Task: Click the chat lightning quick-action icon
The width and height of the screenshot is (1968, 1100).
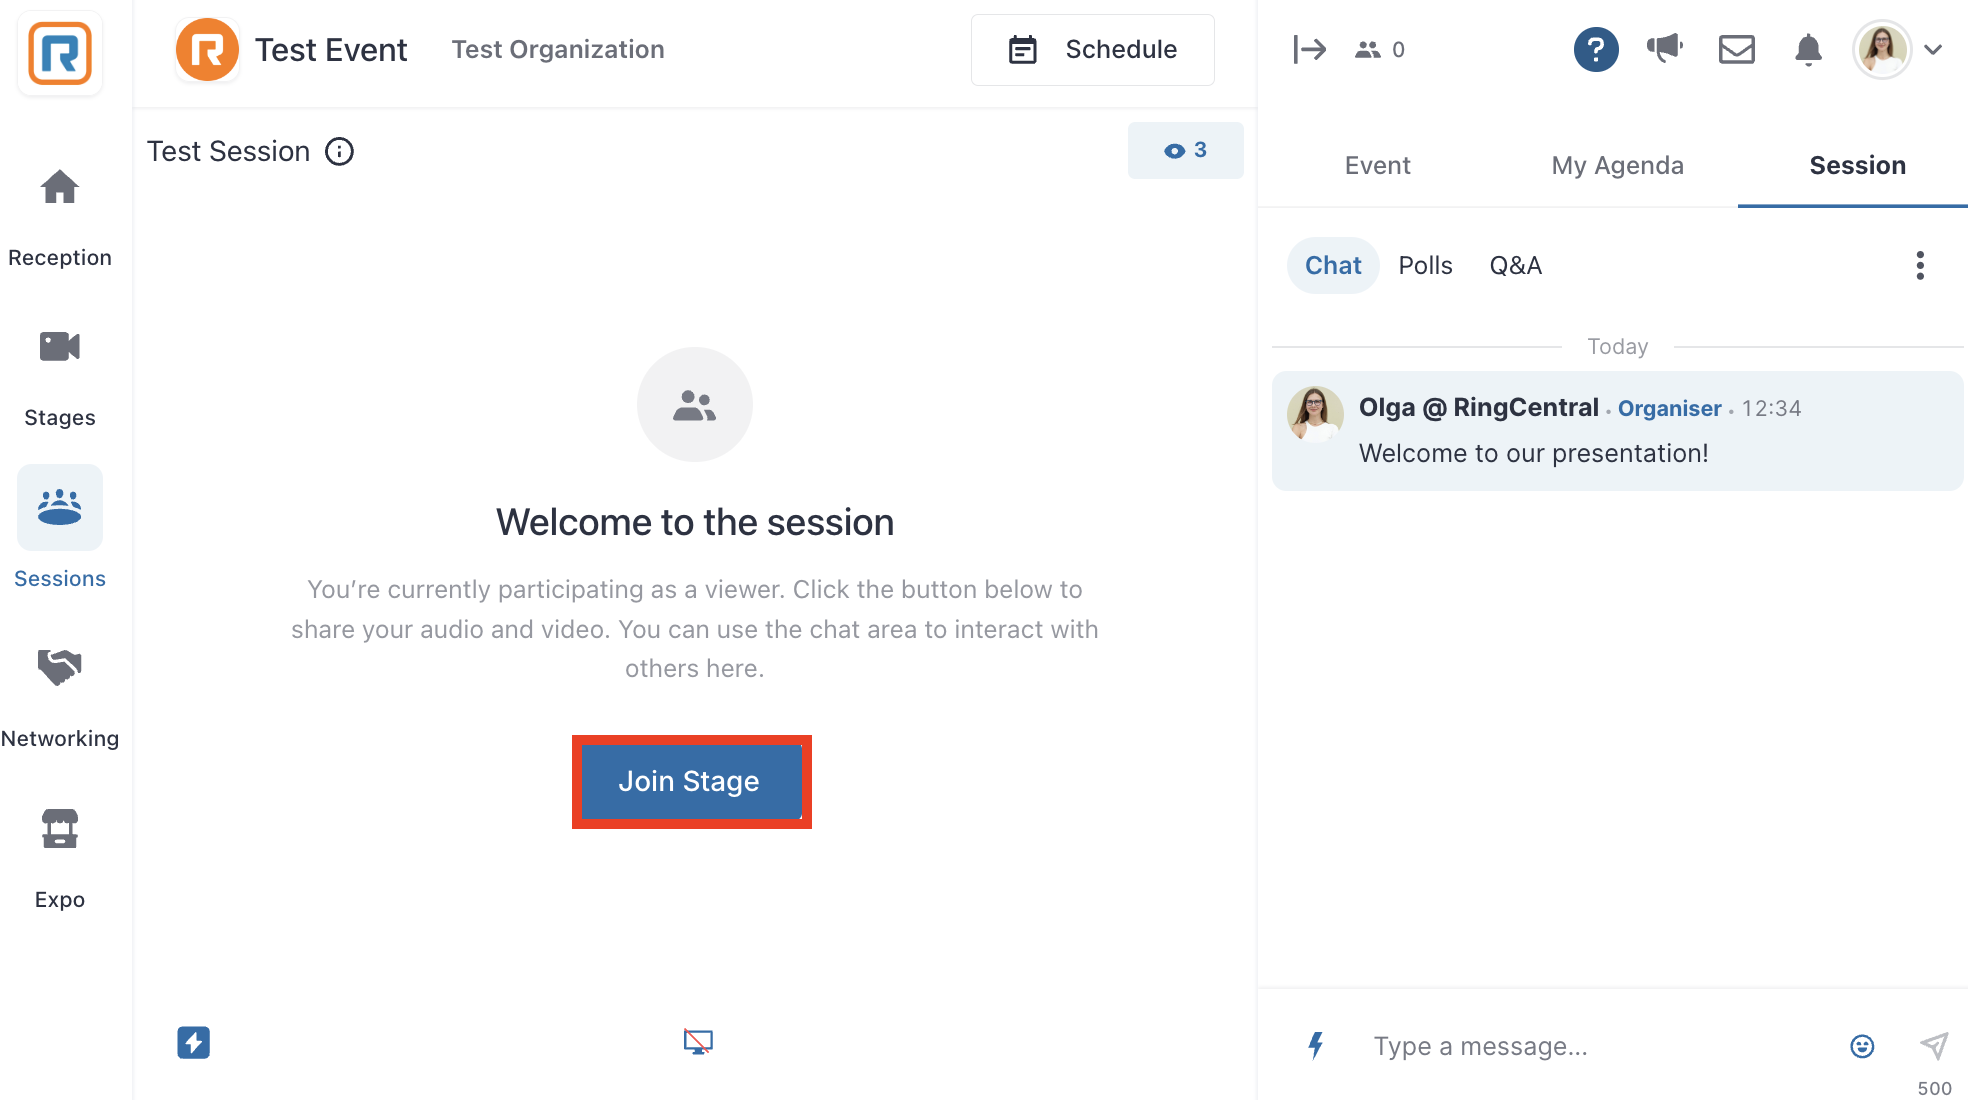Action: 1316,1045
